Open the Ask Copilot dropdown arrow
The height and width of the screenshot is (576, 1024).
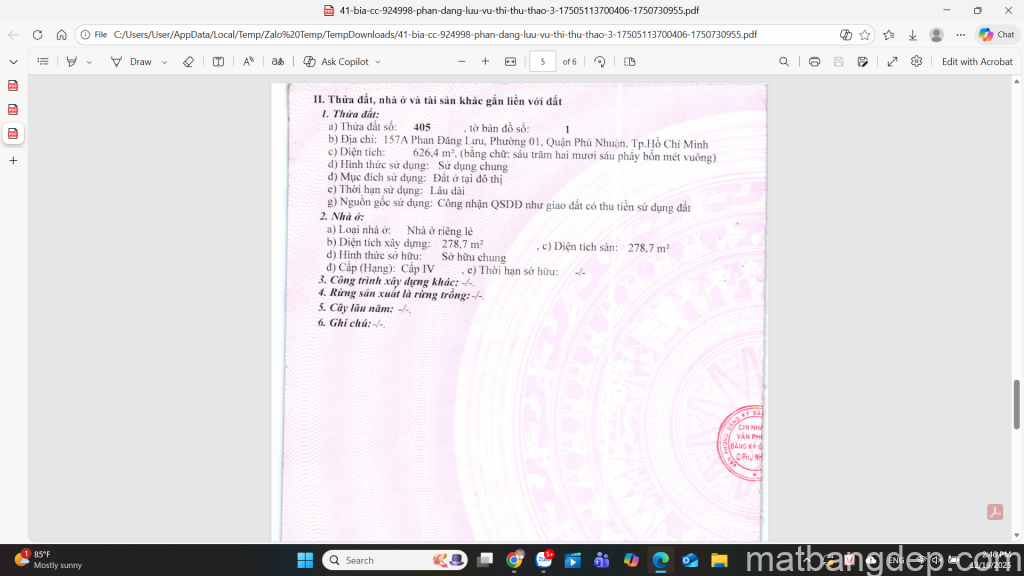[378, 61]
